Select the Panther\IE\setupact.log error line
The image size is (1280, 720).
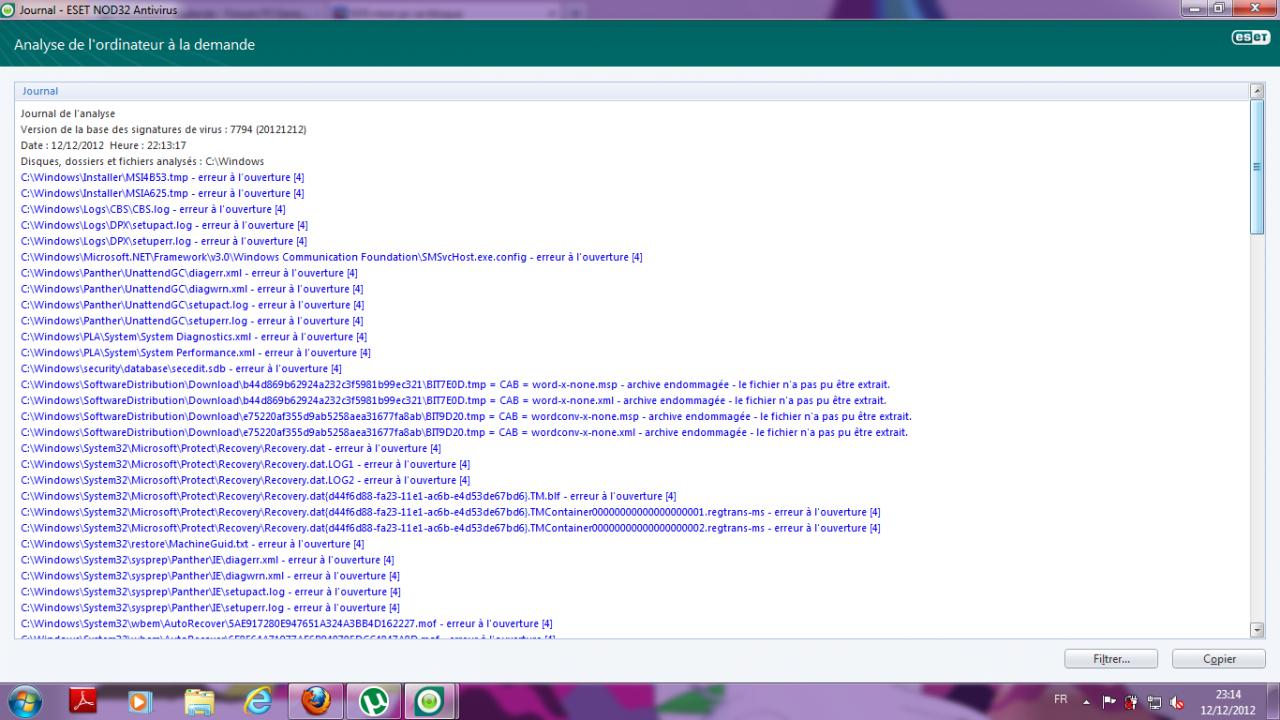[x=211, y=592]
